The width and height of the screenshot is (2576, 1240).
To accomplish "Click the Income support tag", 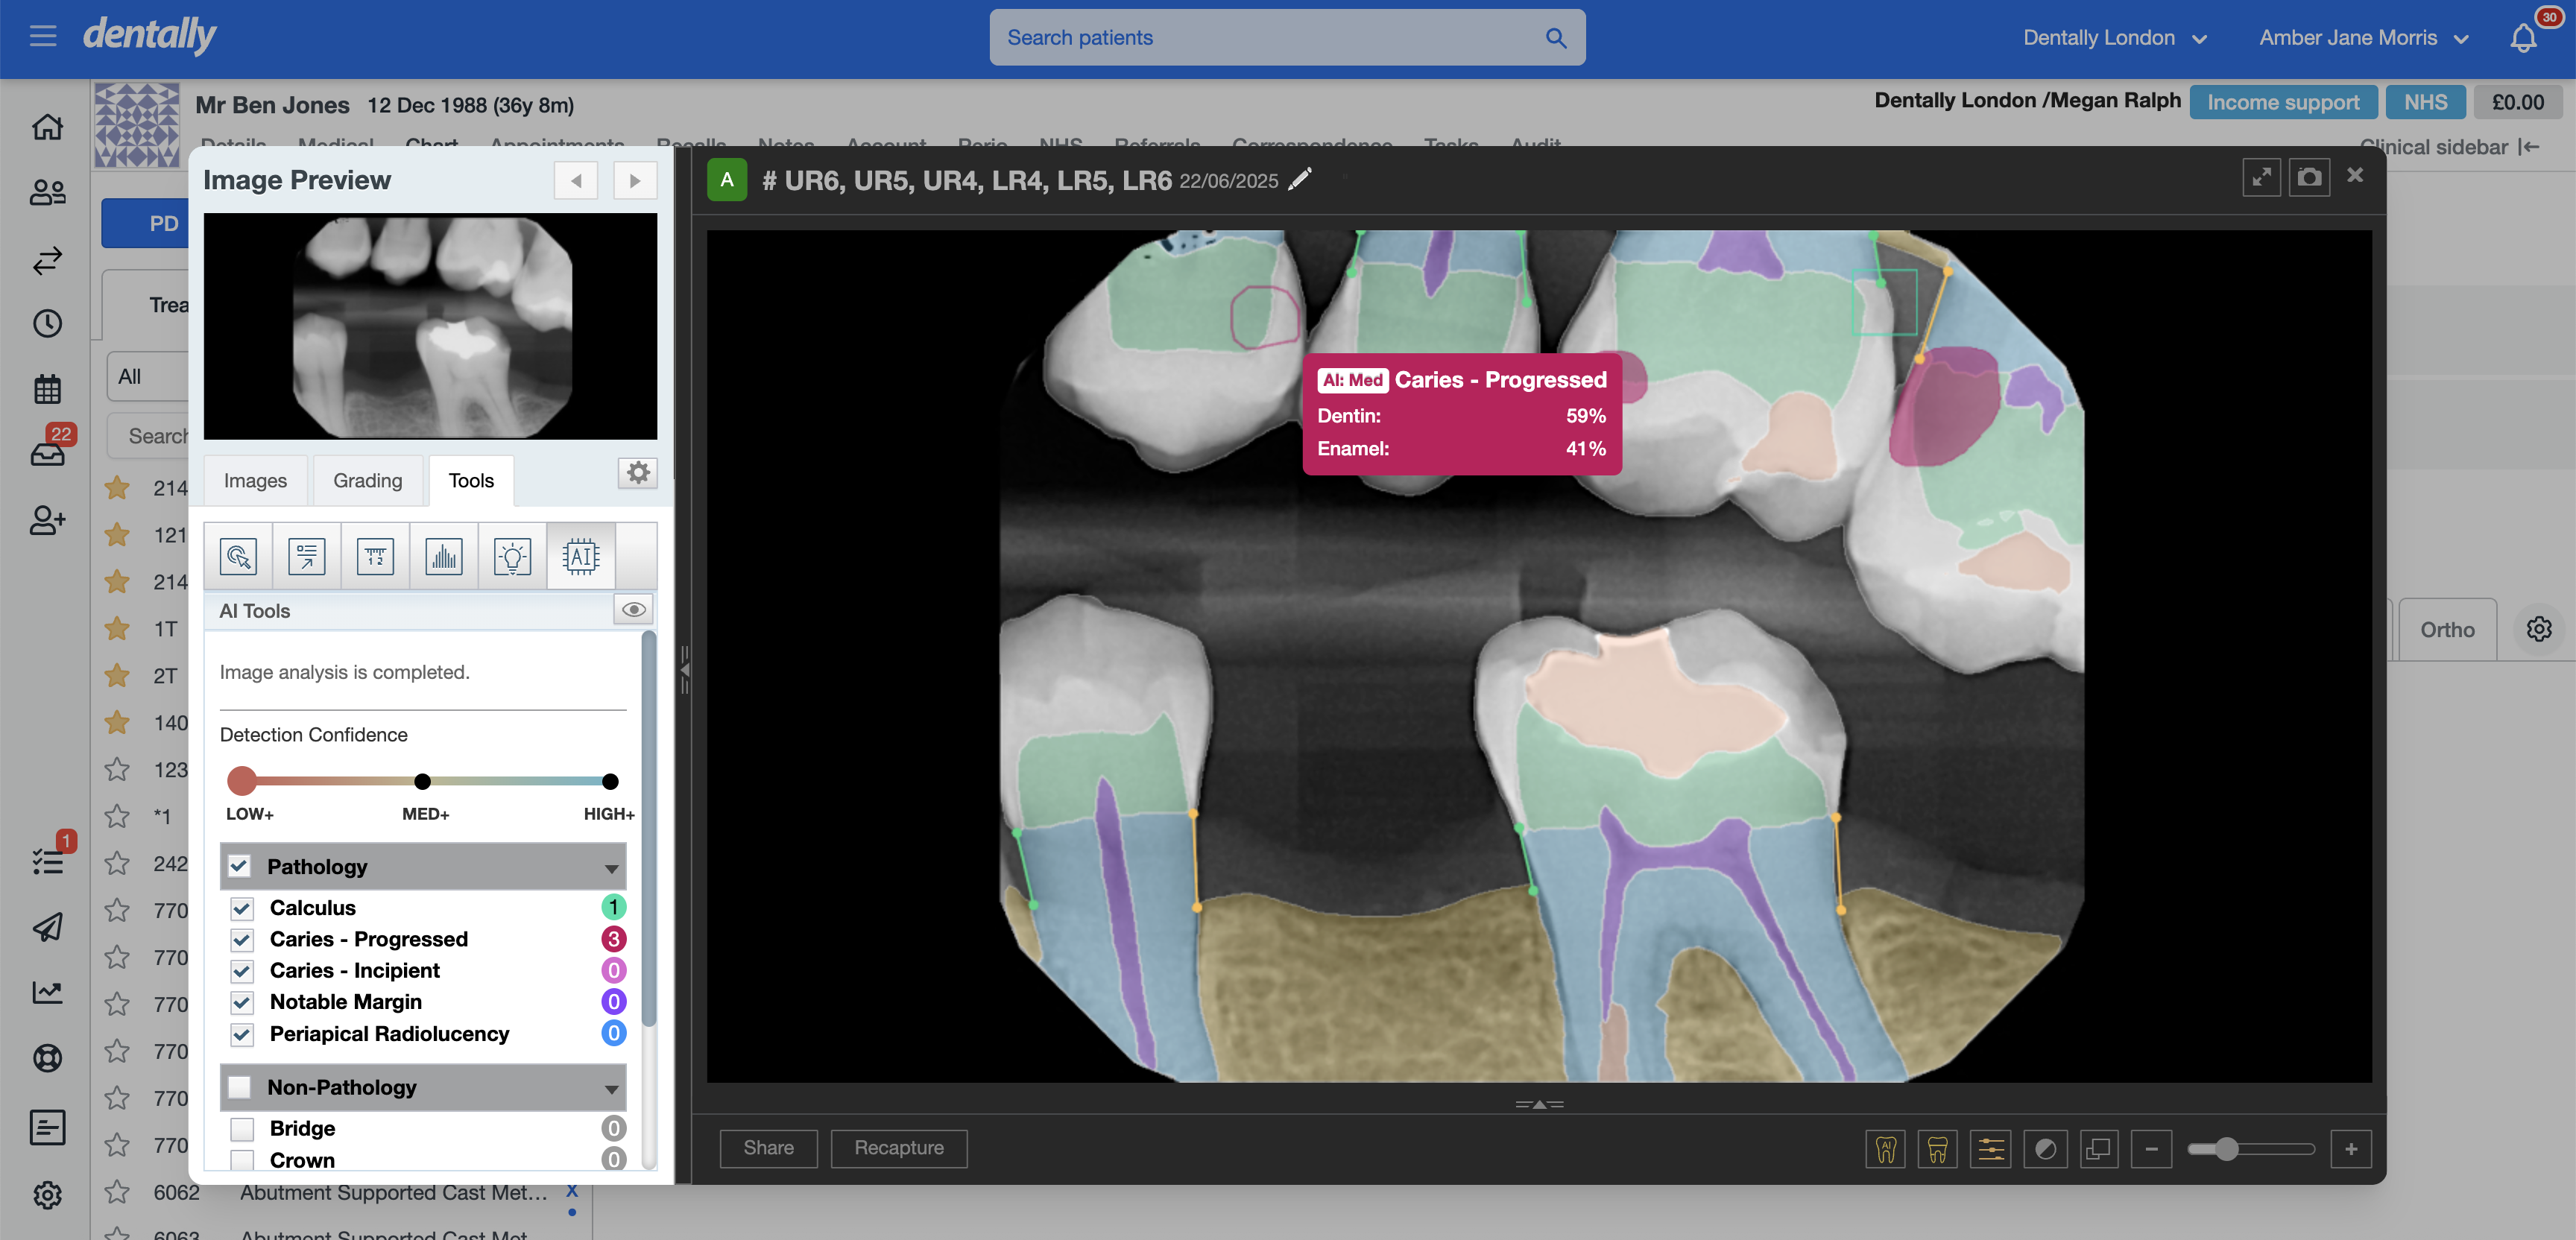I will [2282, 102].
